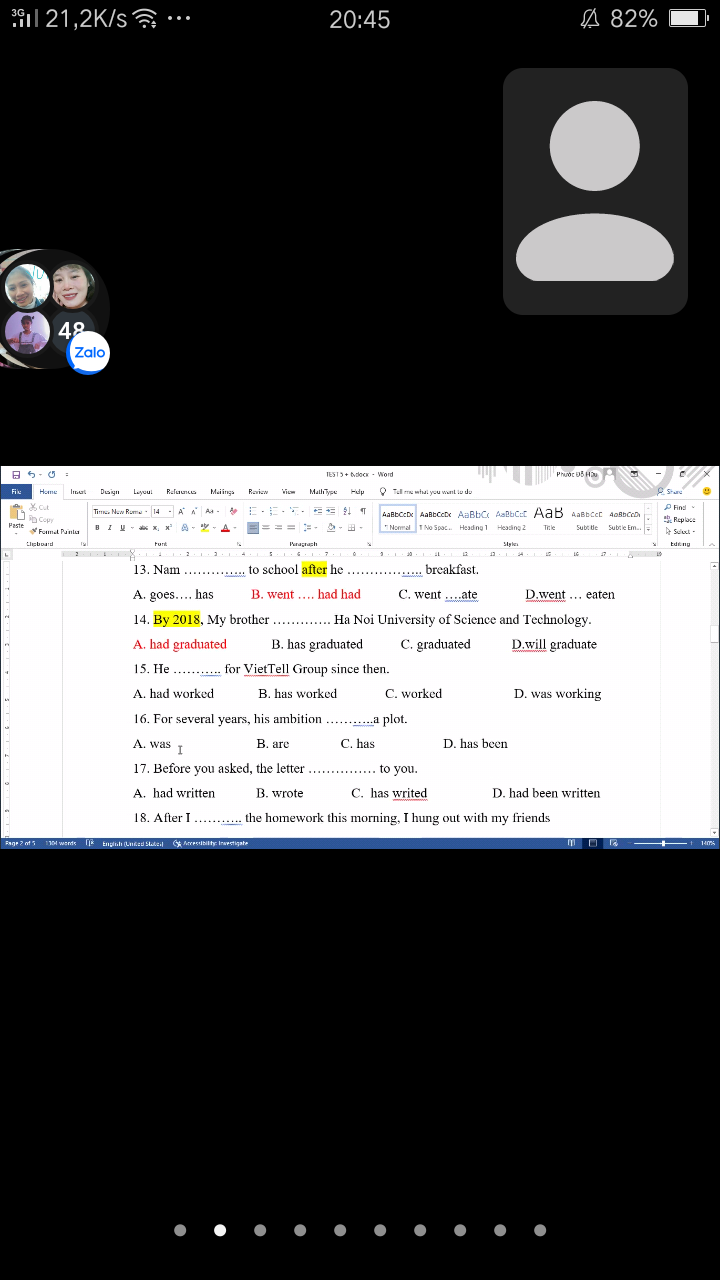
Task: Apply text highlight color
Action: [x=205, y=527]
